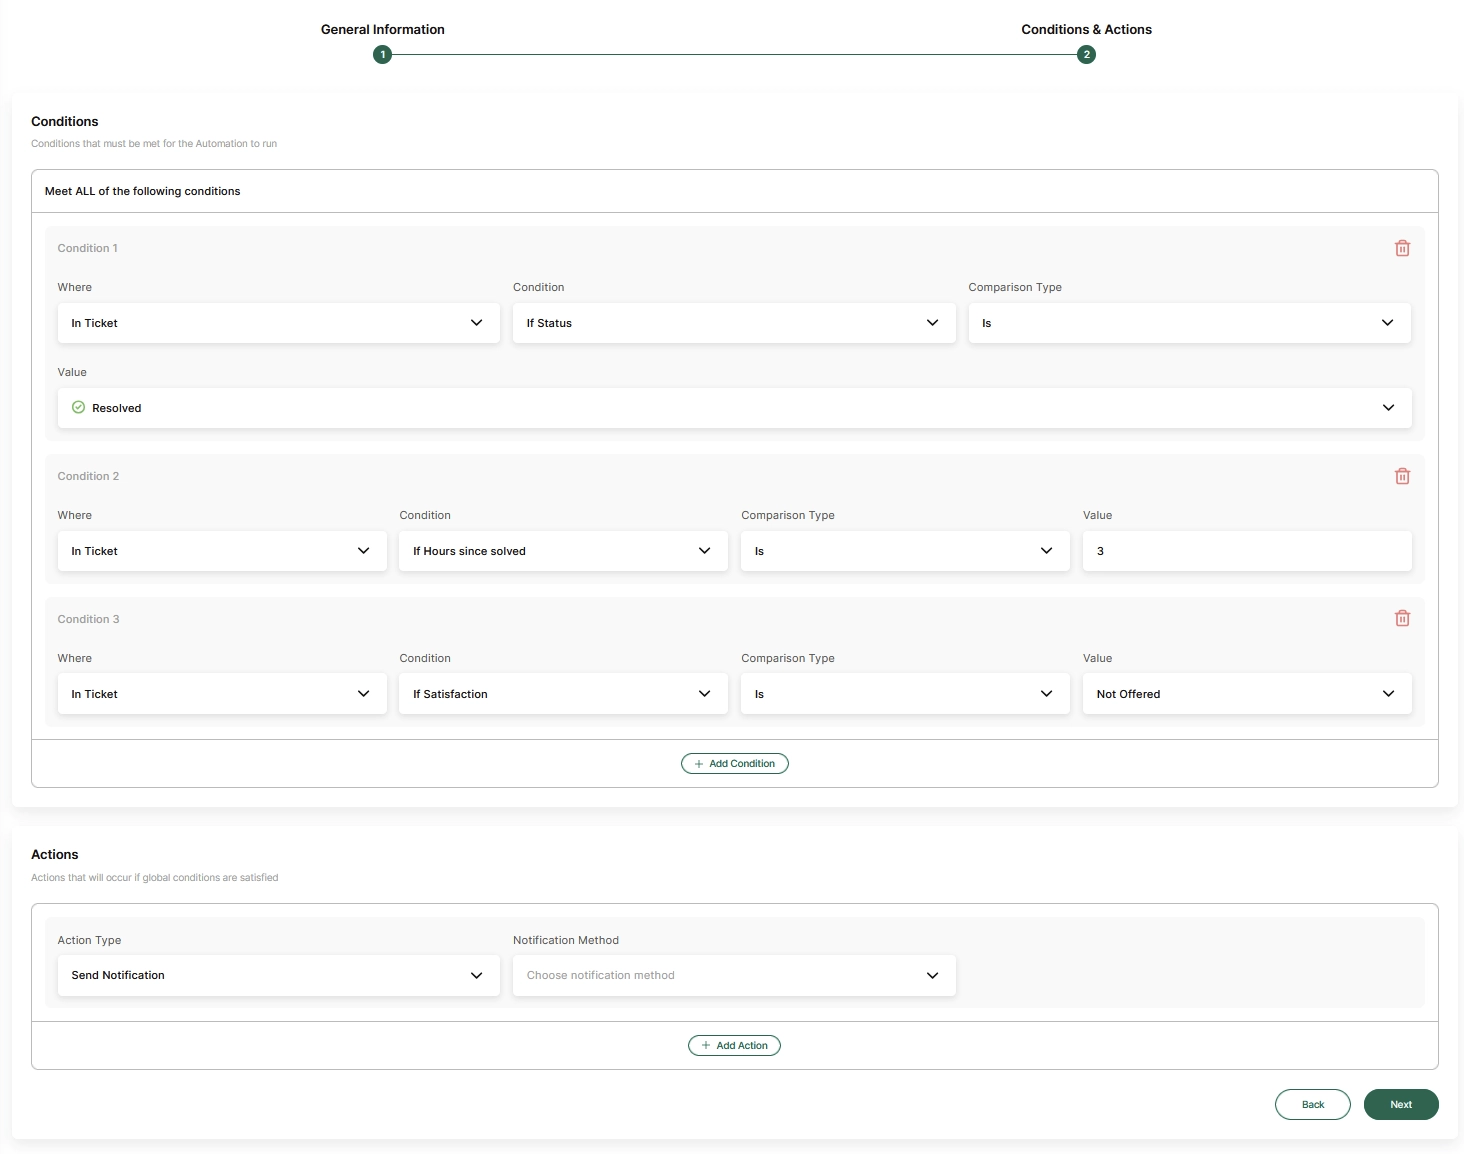This screenshot has width=1464, height=1154.
Task: Expand the Resolved value dropdown
Action: (x=735, y=408)
